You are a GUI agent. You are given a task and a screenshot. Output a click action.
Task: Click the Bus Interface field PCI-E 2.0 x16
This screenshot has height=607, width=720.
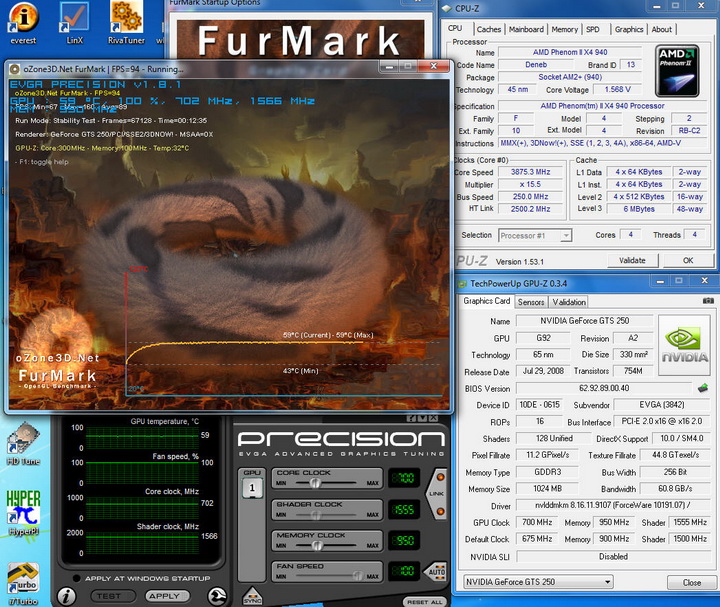click(x=662, y=422)
